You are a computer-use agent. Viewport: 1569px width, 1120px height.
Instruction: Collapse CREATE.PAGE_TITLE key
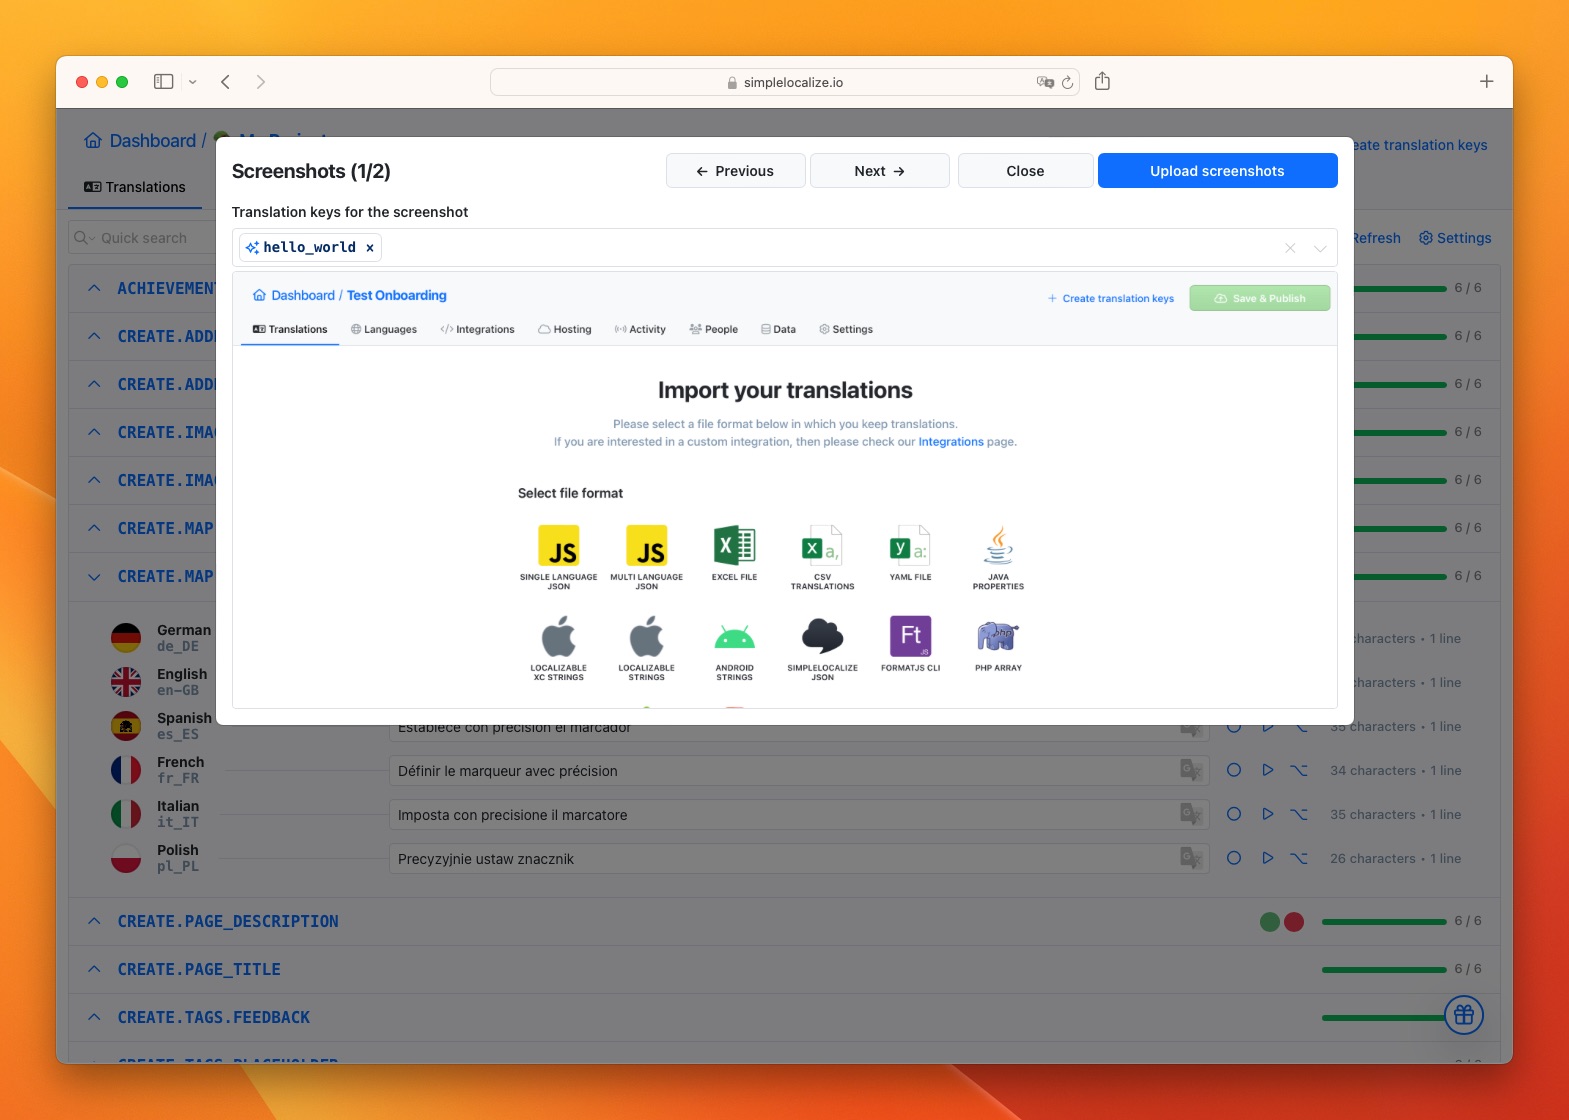pyautogui.click(x=94, y=969)
